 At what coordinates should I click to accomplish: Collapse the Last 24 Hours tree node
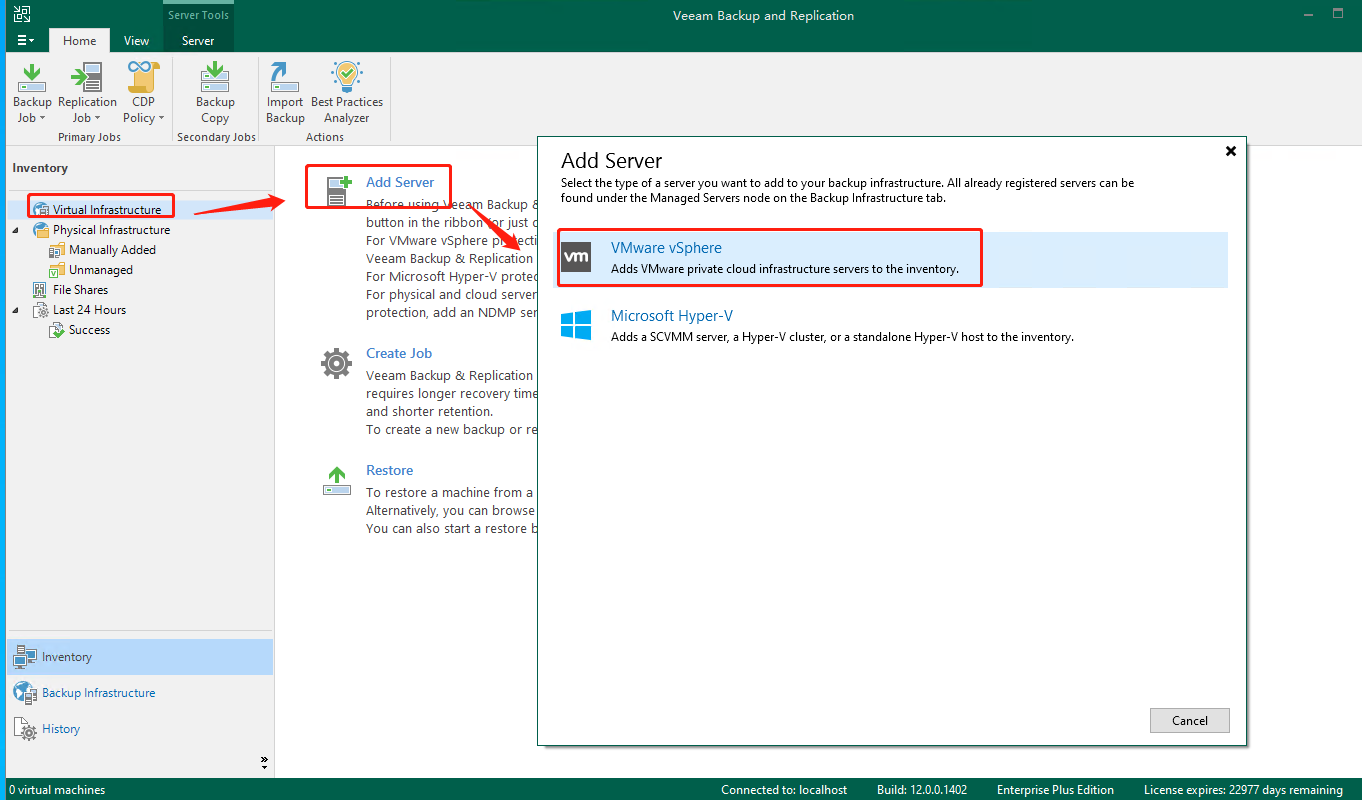tap(15, 310)
